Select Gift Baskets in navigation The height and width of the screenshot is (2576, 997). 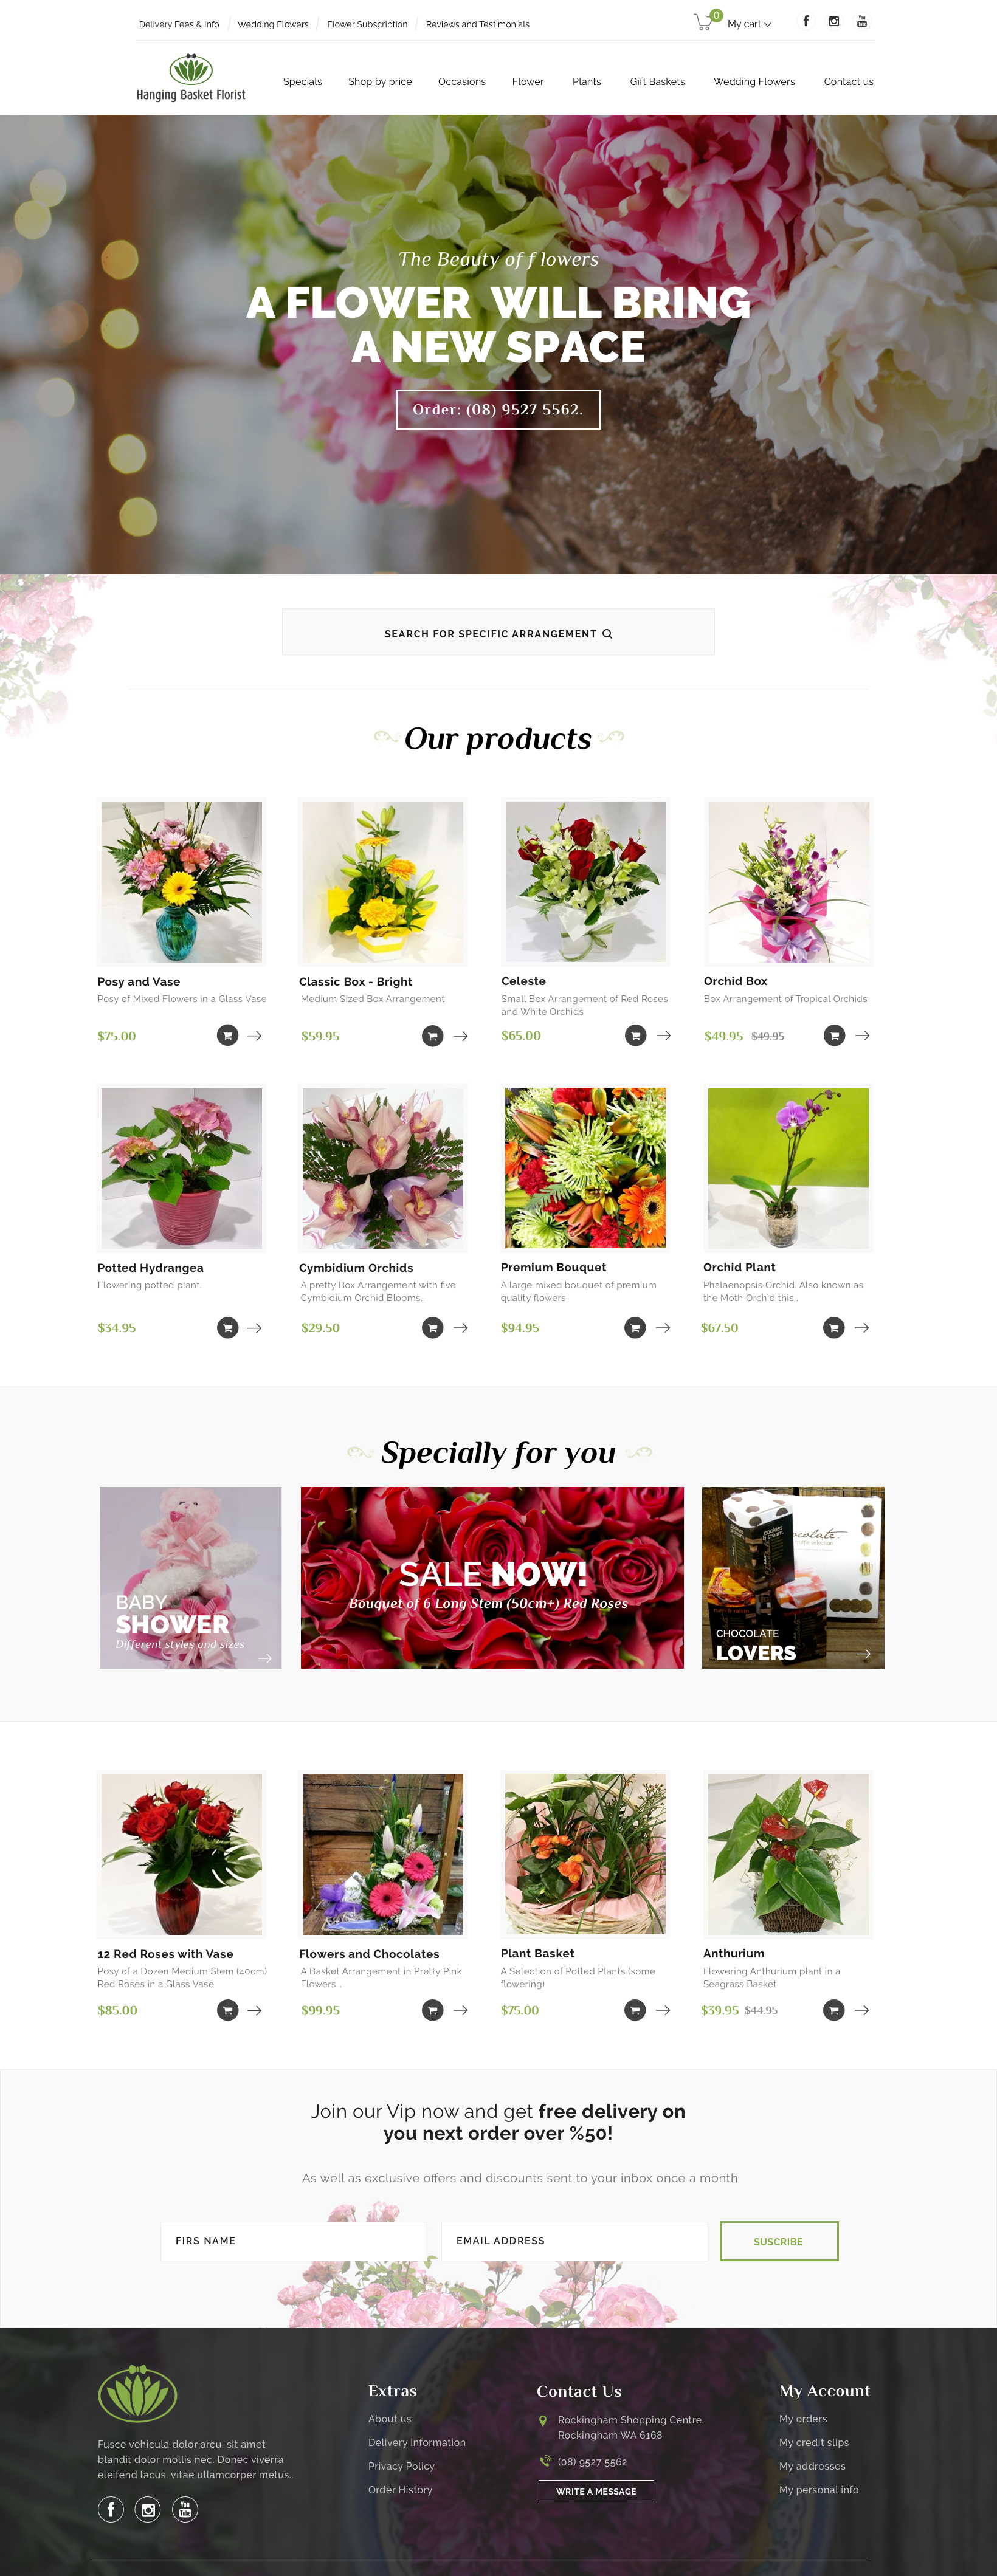(x=657, y=82)
